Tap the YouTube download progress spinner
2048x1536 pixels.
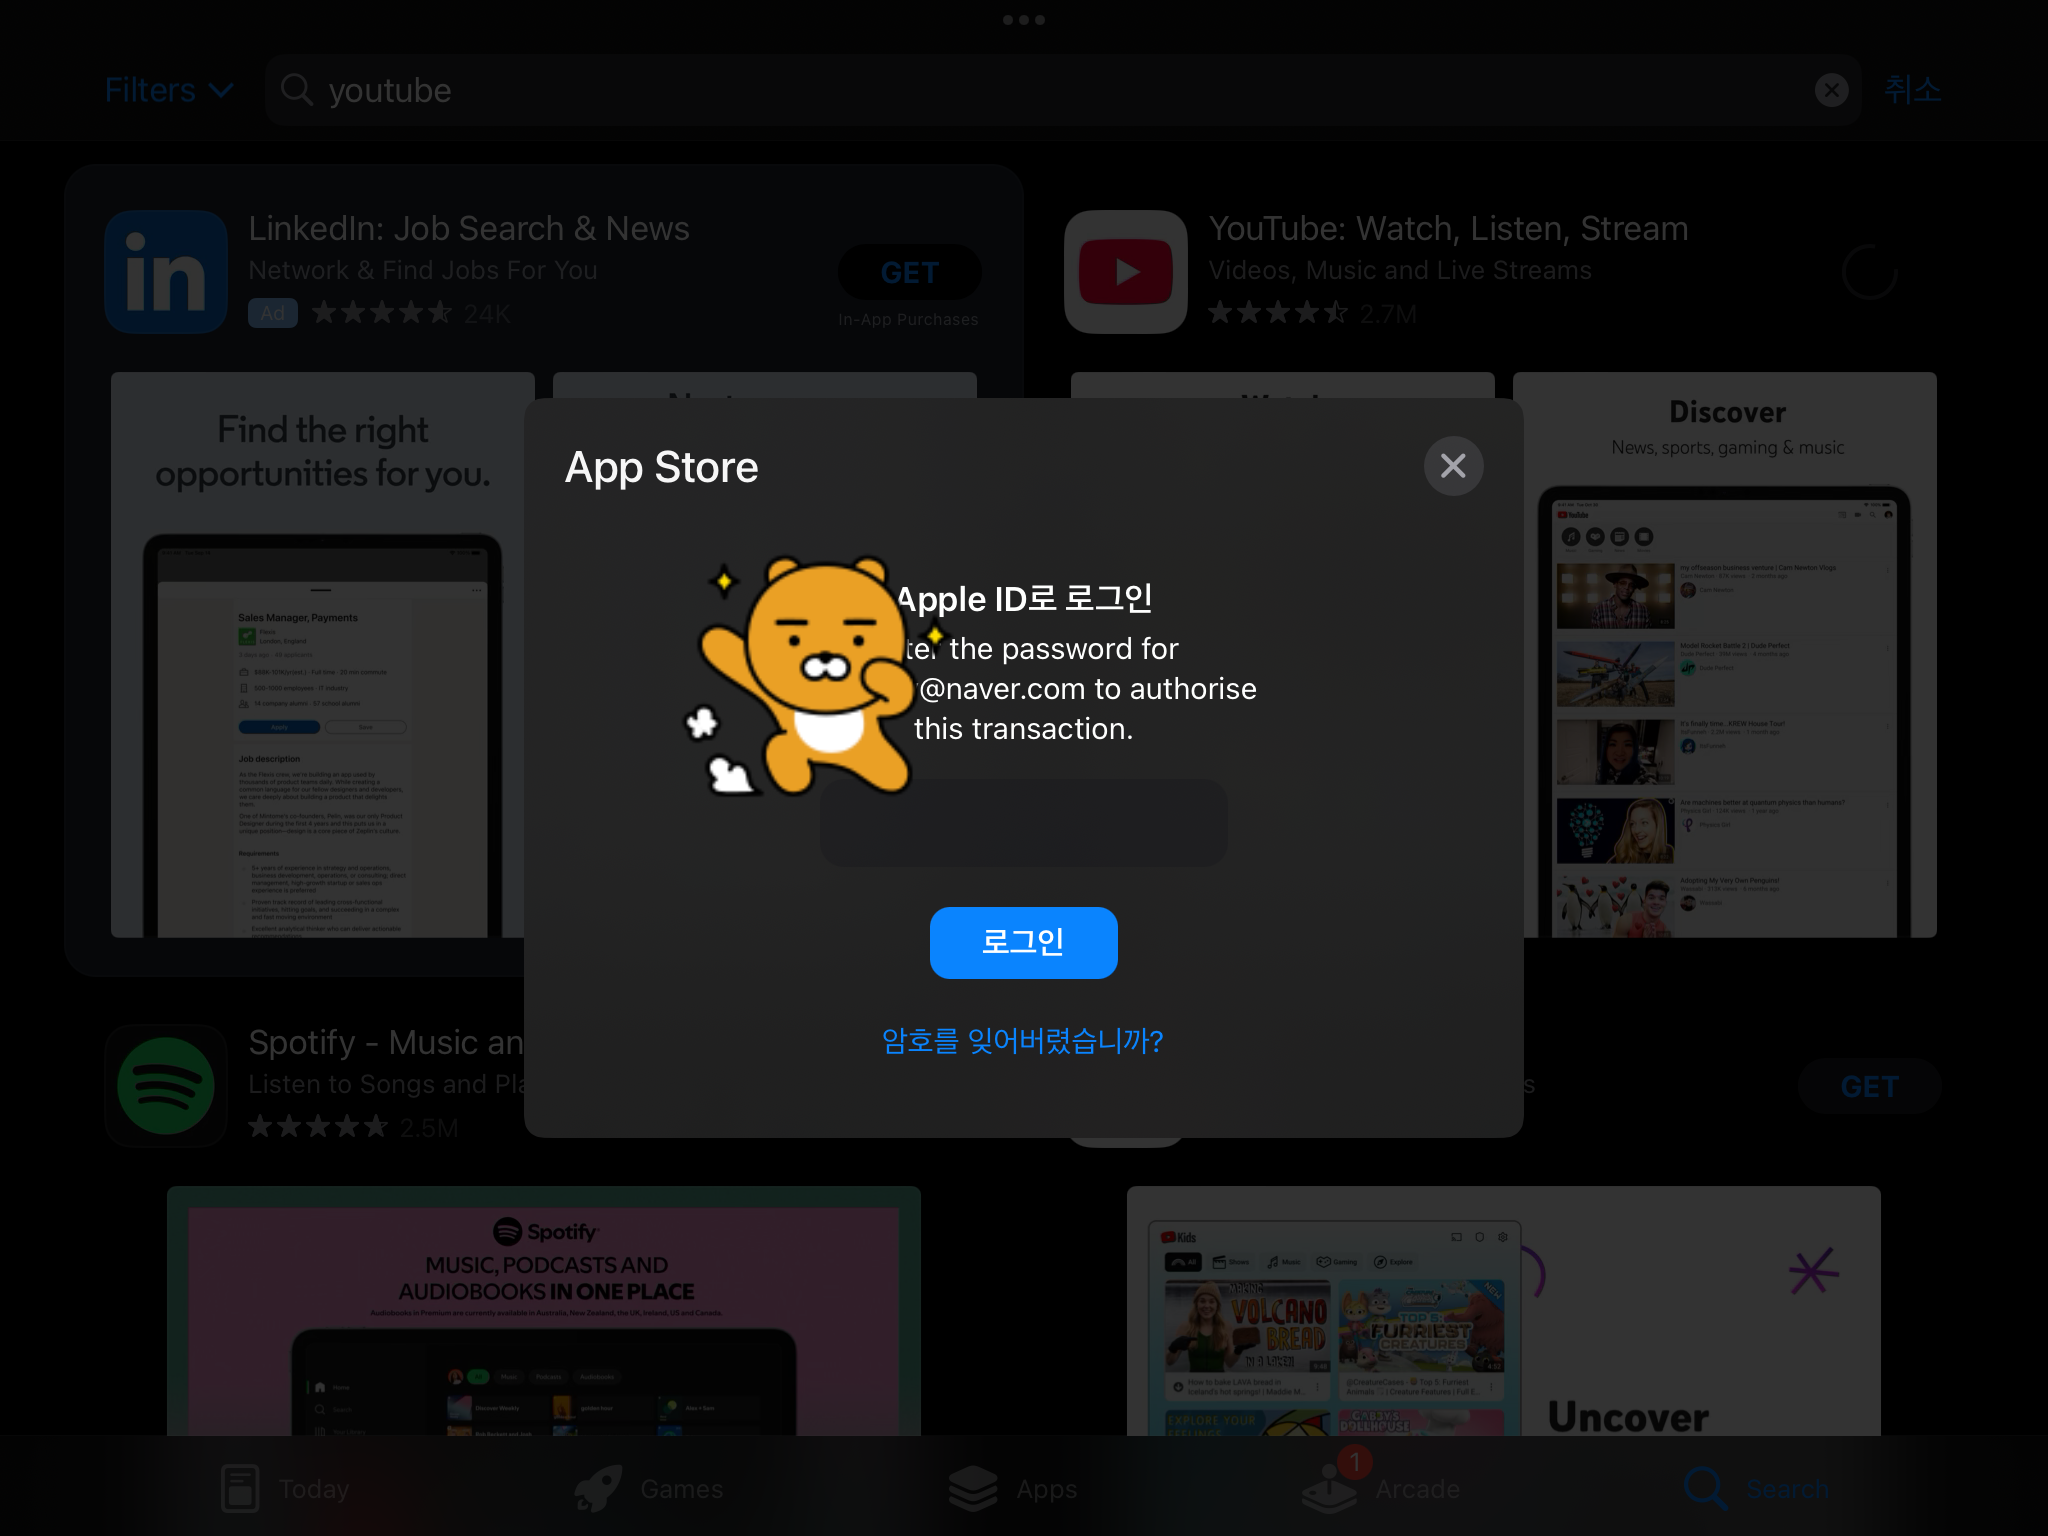(1869, 272)
